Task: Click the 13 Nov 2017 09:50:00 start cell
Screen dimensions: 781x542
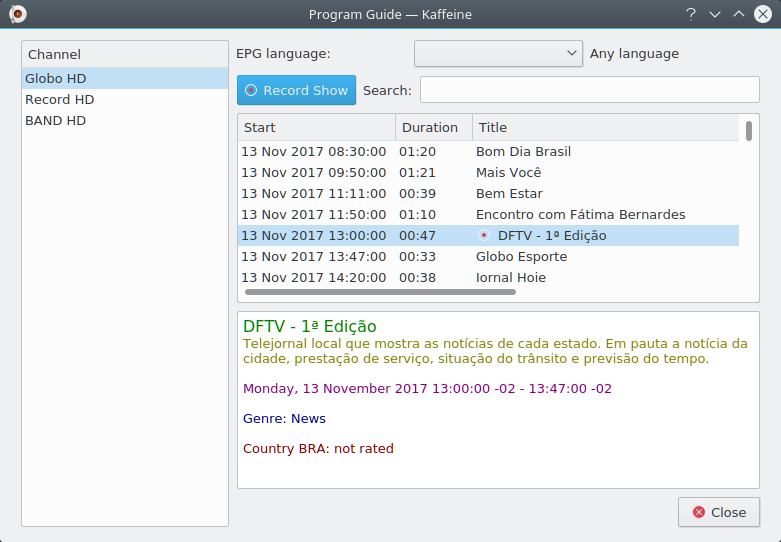Action: 314,172
